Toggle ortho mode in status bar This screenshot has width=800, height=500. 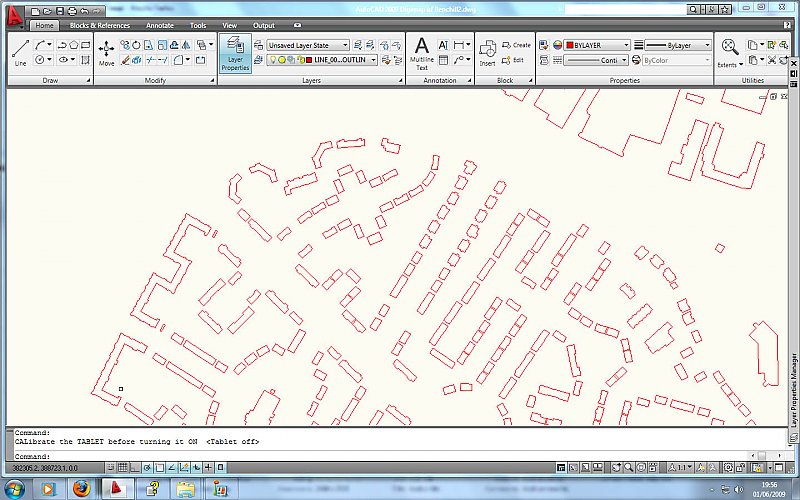pos(134,467)
